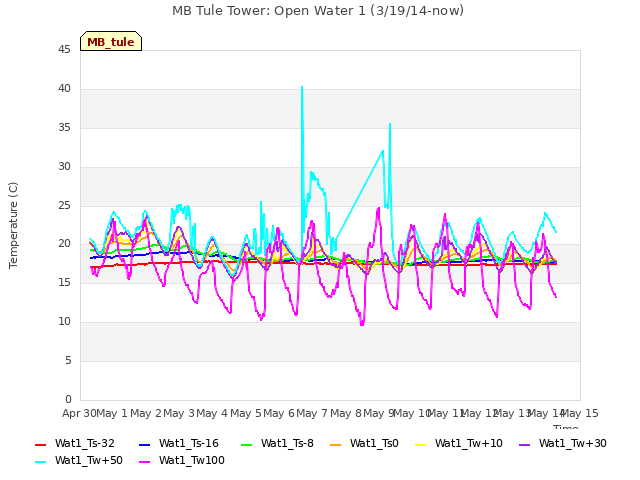Screen dimensions: 640x480
Task: Select Wat1_Tw+30 legend label
Action: [573, 443]
